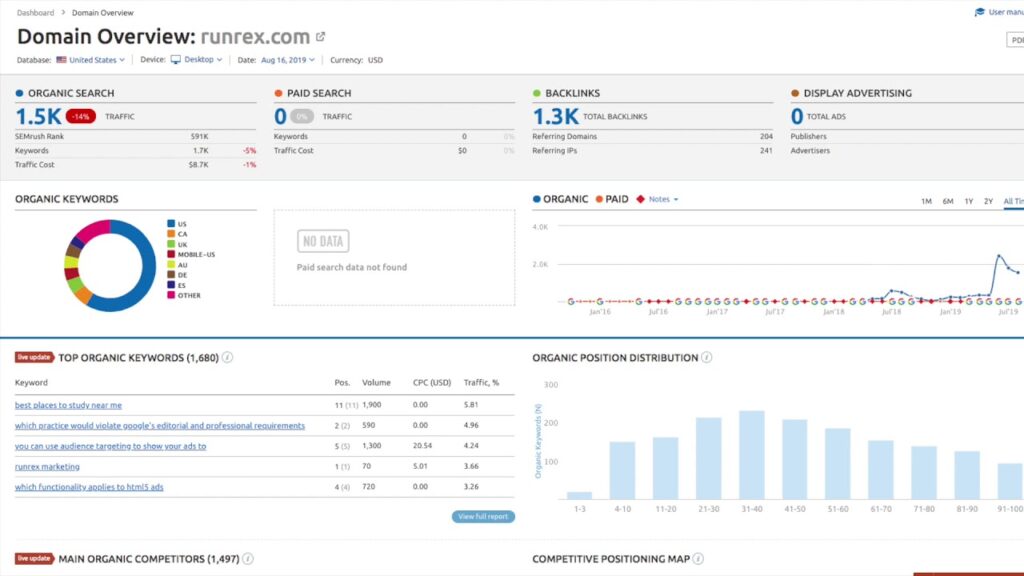
Task: Open keyword 'runrex marketing'
Action: pos(47,466)
